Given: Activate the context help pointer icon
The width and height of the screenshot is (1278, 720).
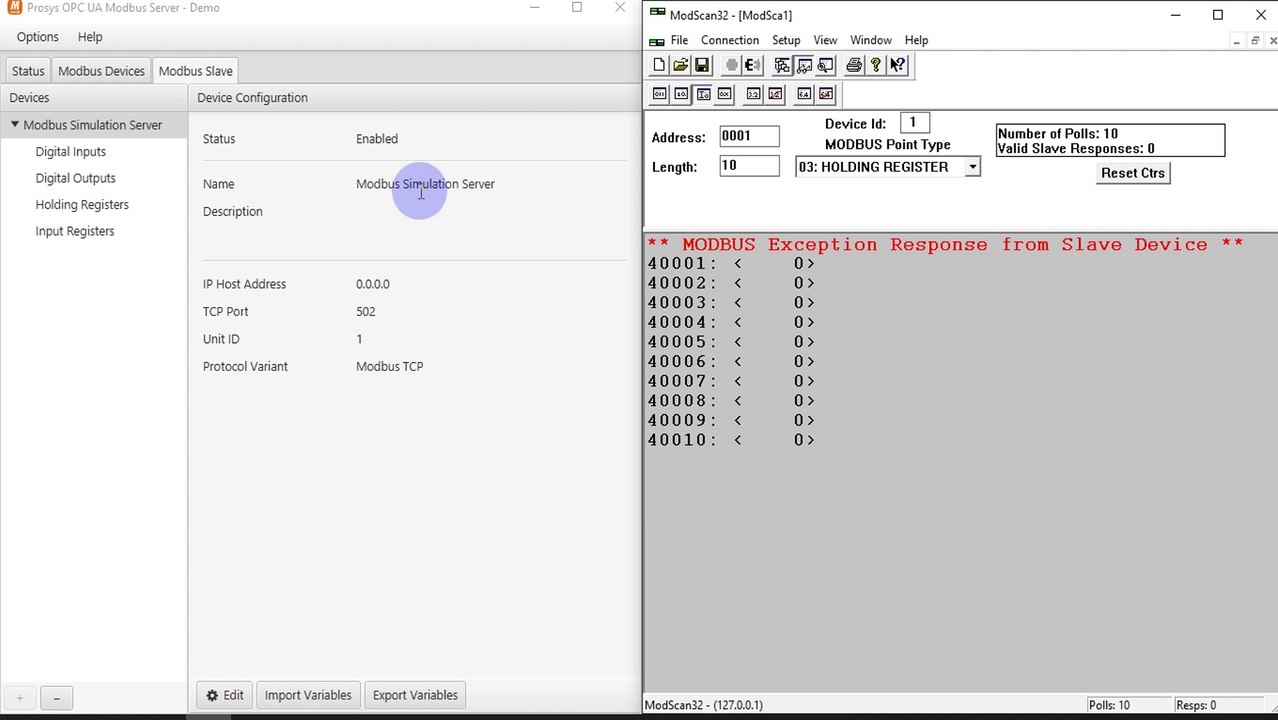Looking at the screenshot, I should 898,65.
